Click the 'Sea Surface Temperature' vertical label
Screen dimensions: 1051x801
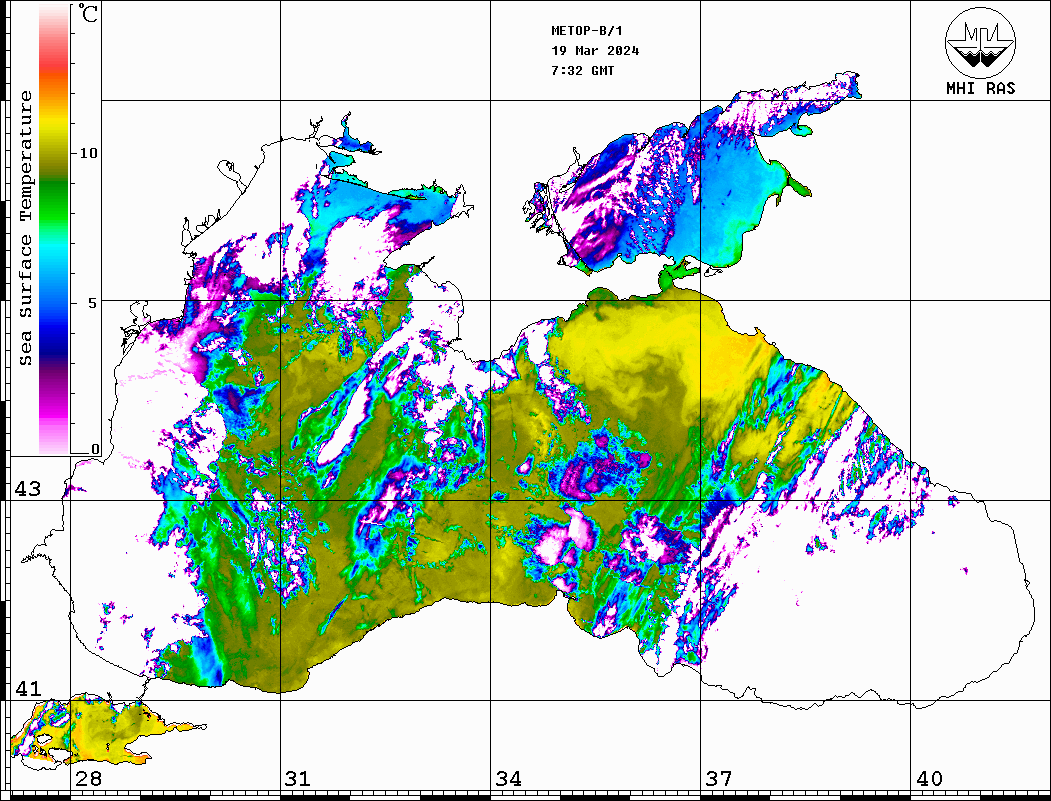[x=25, y=229]
